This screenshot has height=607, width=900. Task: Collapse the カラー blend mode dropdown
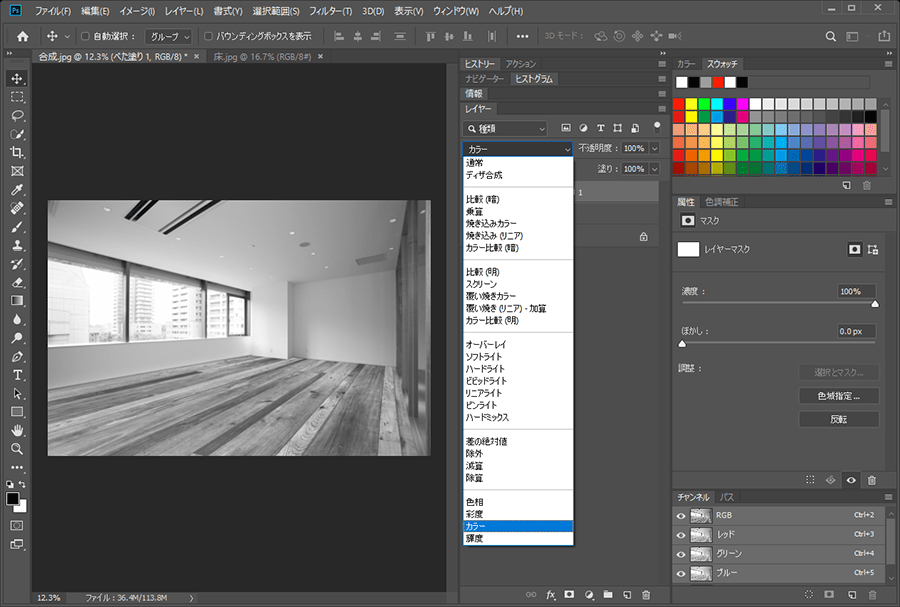(518, 149)
